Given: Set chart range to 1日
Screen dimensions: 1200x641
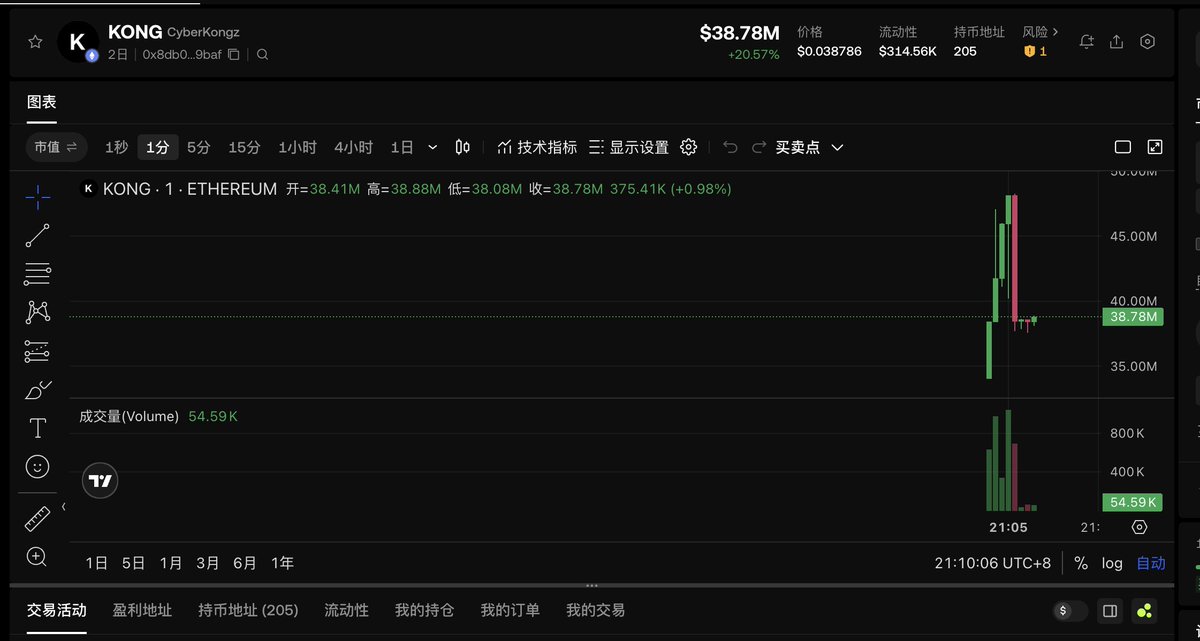Looking at the screenshot, I should coord(97,563).
